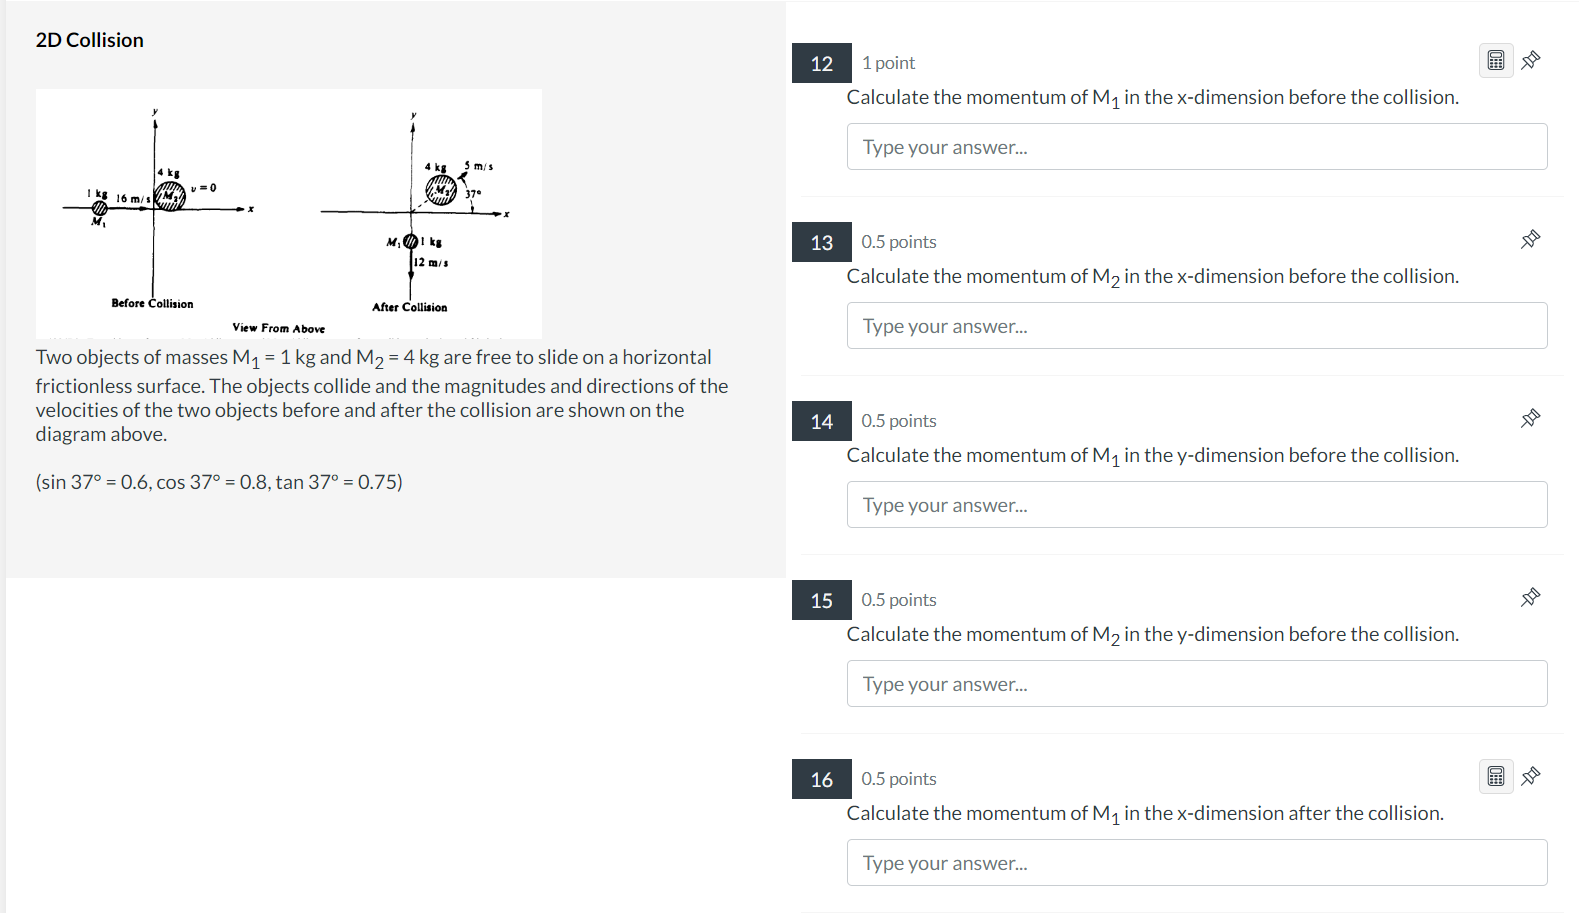
Task: Pin question 16
Action: (1530, 775)
